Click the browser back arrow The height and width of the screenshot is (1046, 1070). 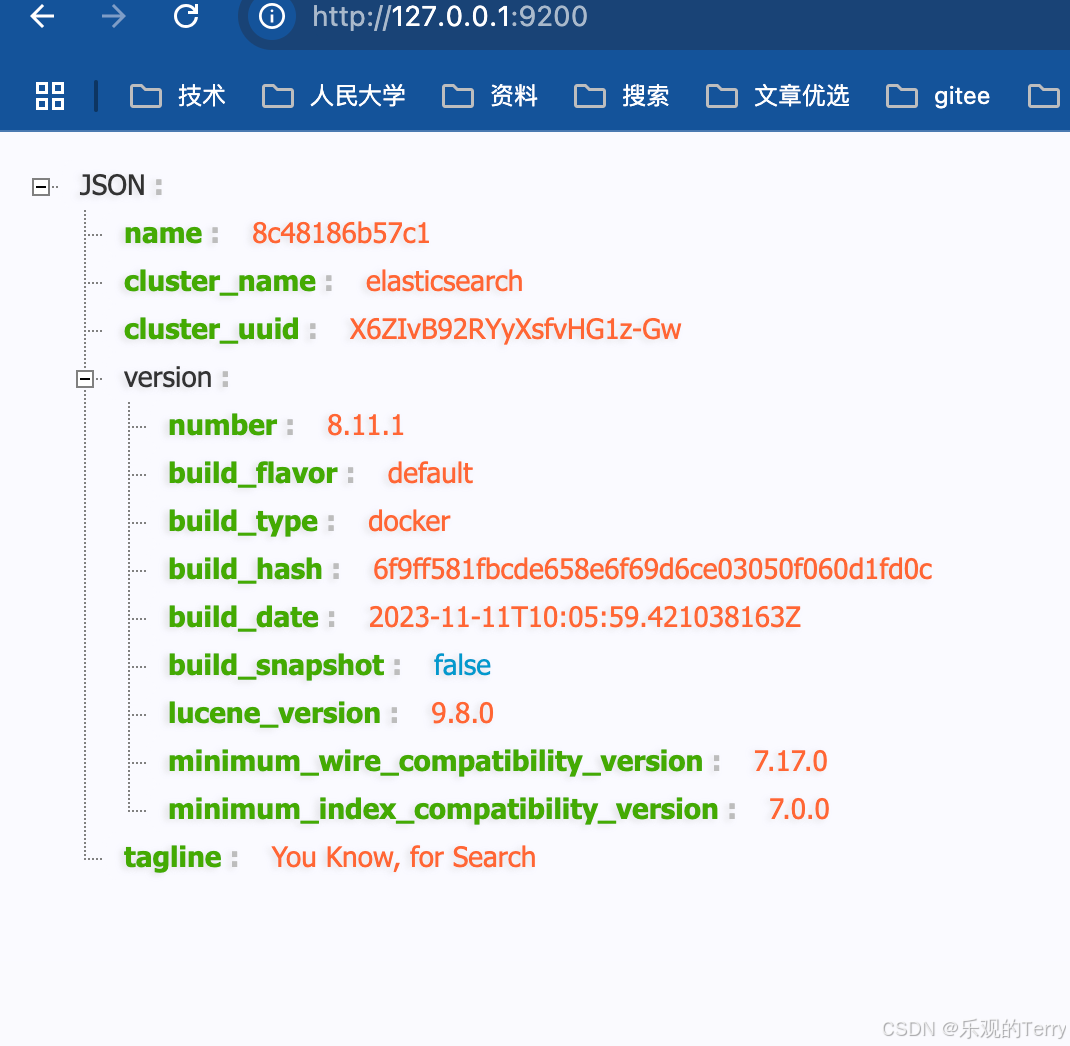pos(42,16)
